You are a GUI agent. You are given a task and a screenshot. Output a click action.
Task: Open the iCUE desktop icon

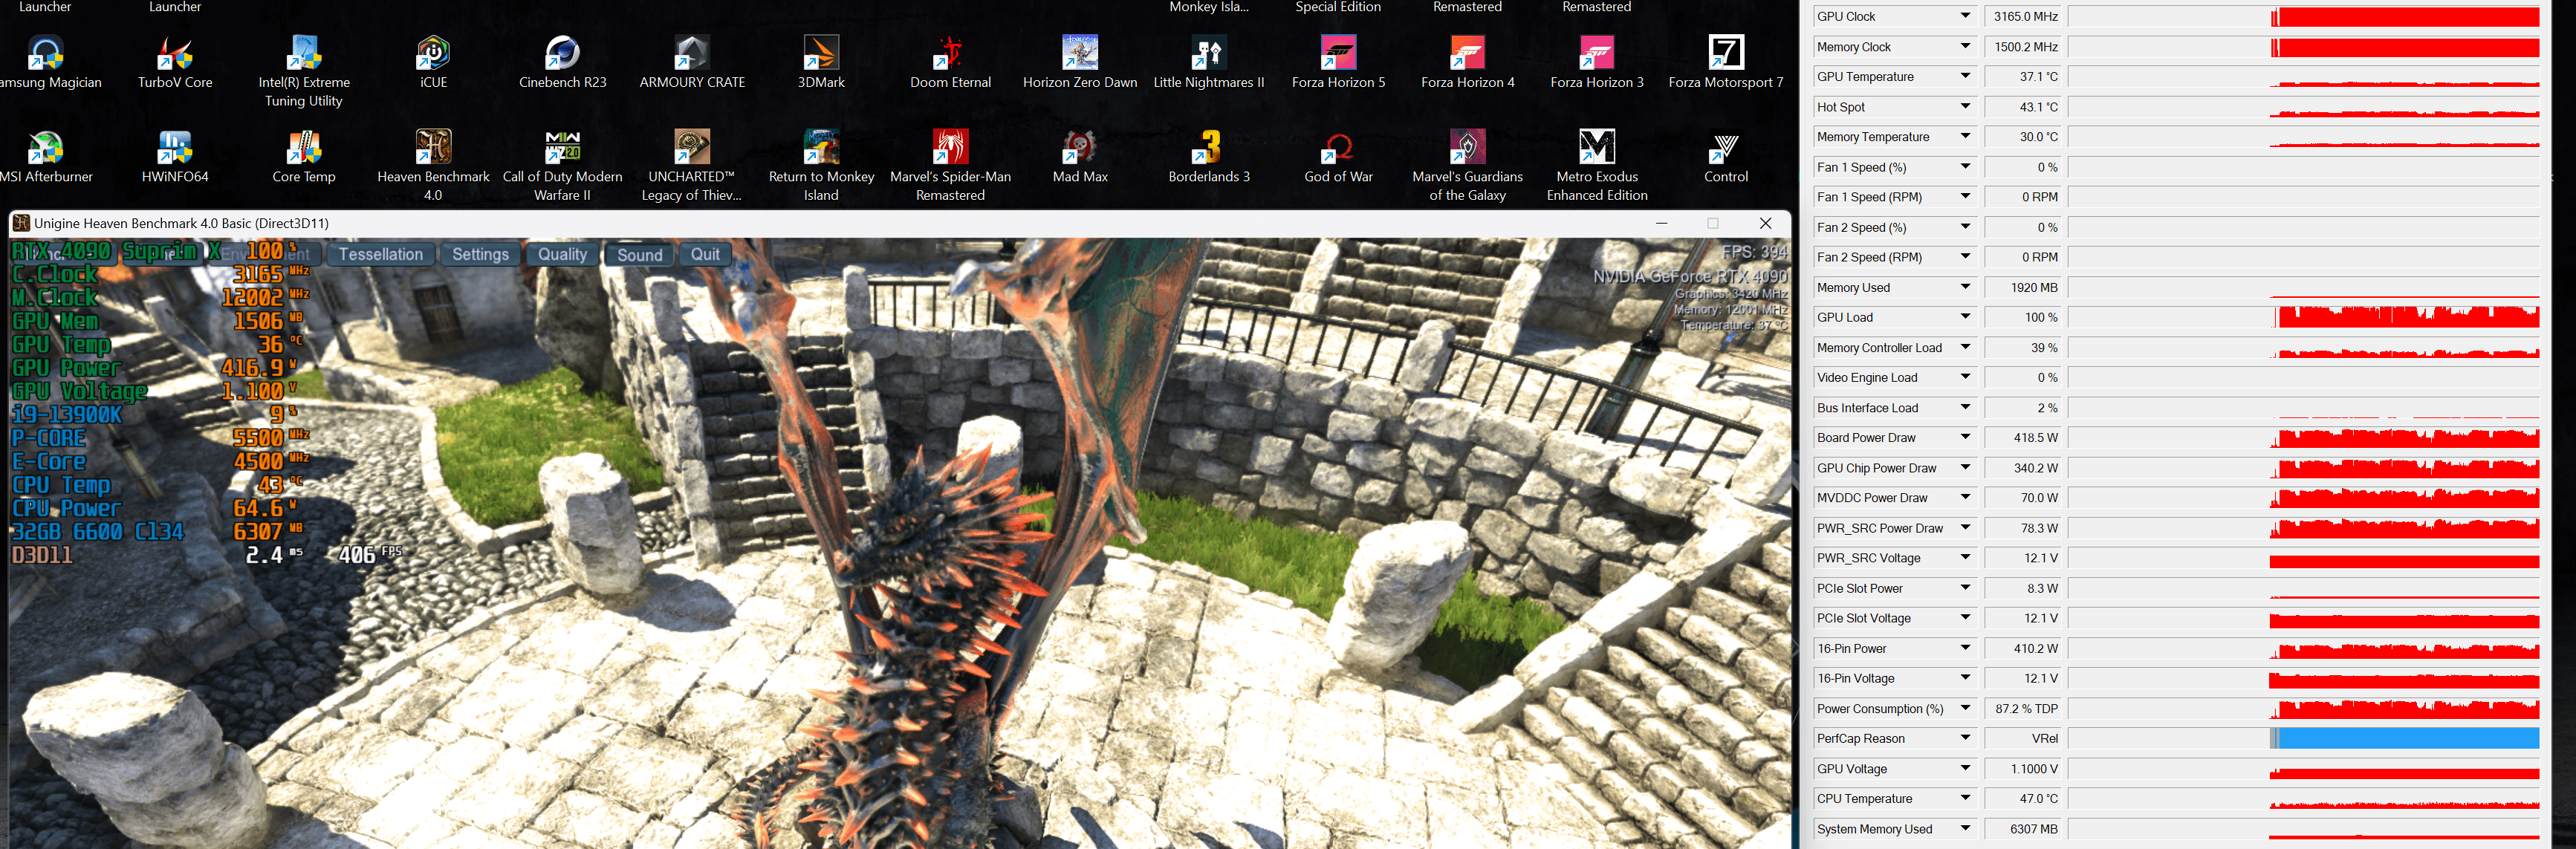click(x=433, y=55)
